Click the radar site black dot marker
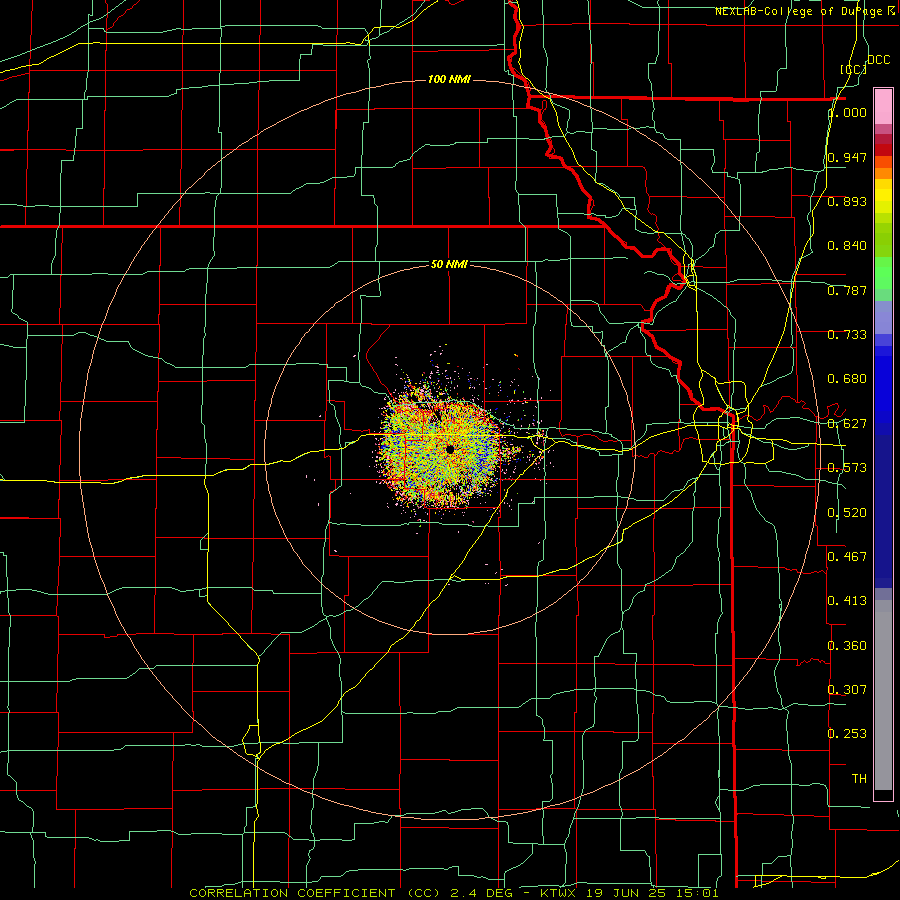 click(450, 449)
